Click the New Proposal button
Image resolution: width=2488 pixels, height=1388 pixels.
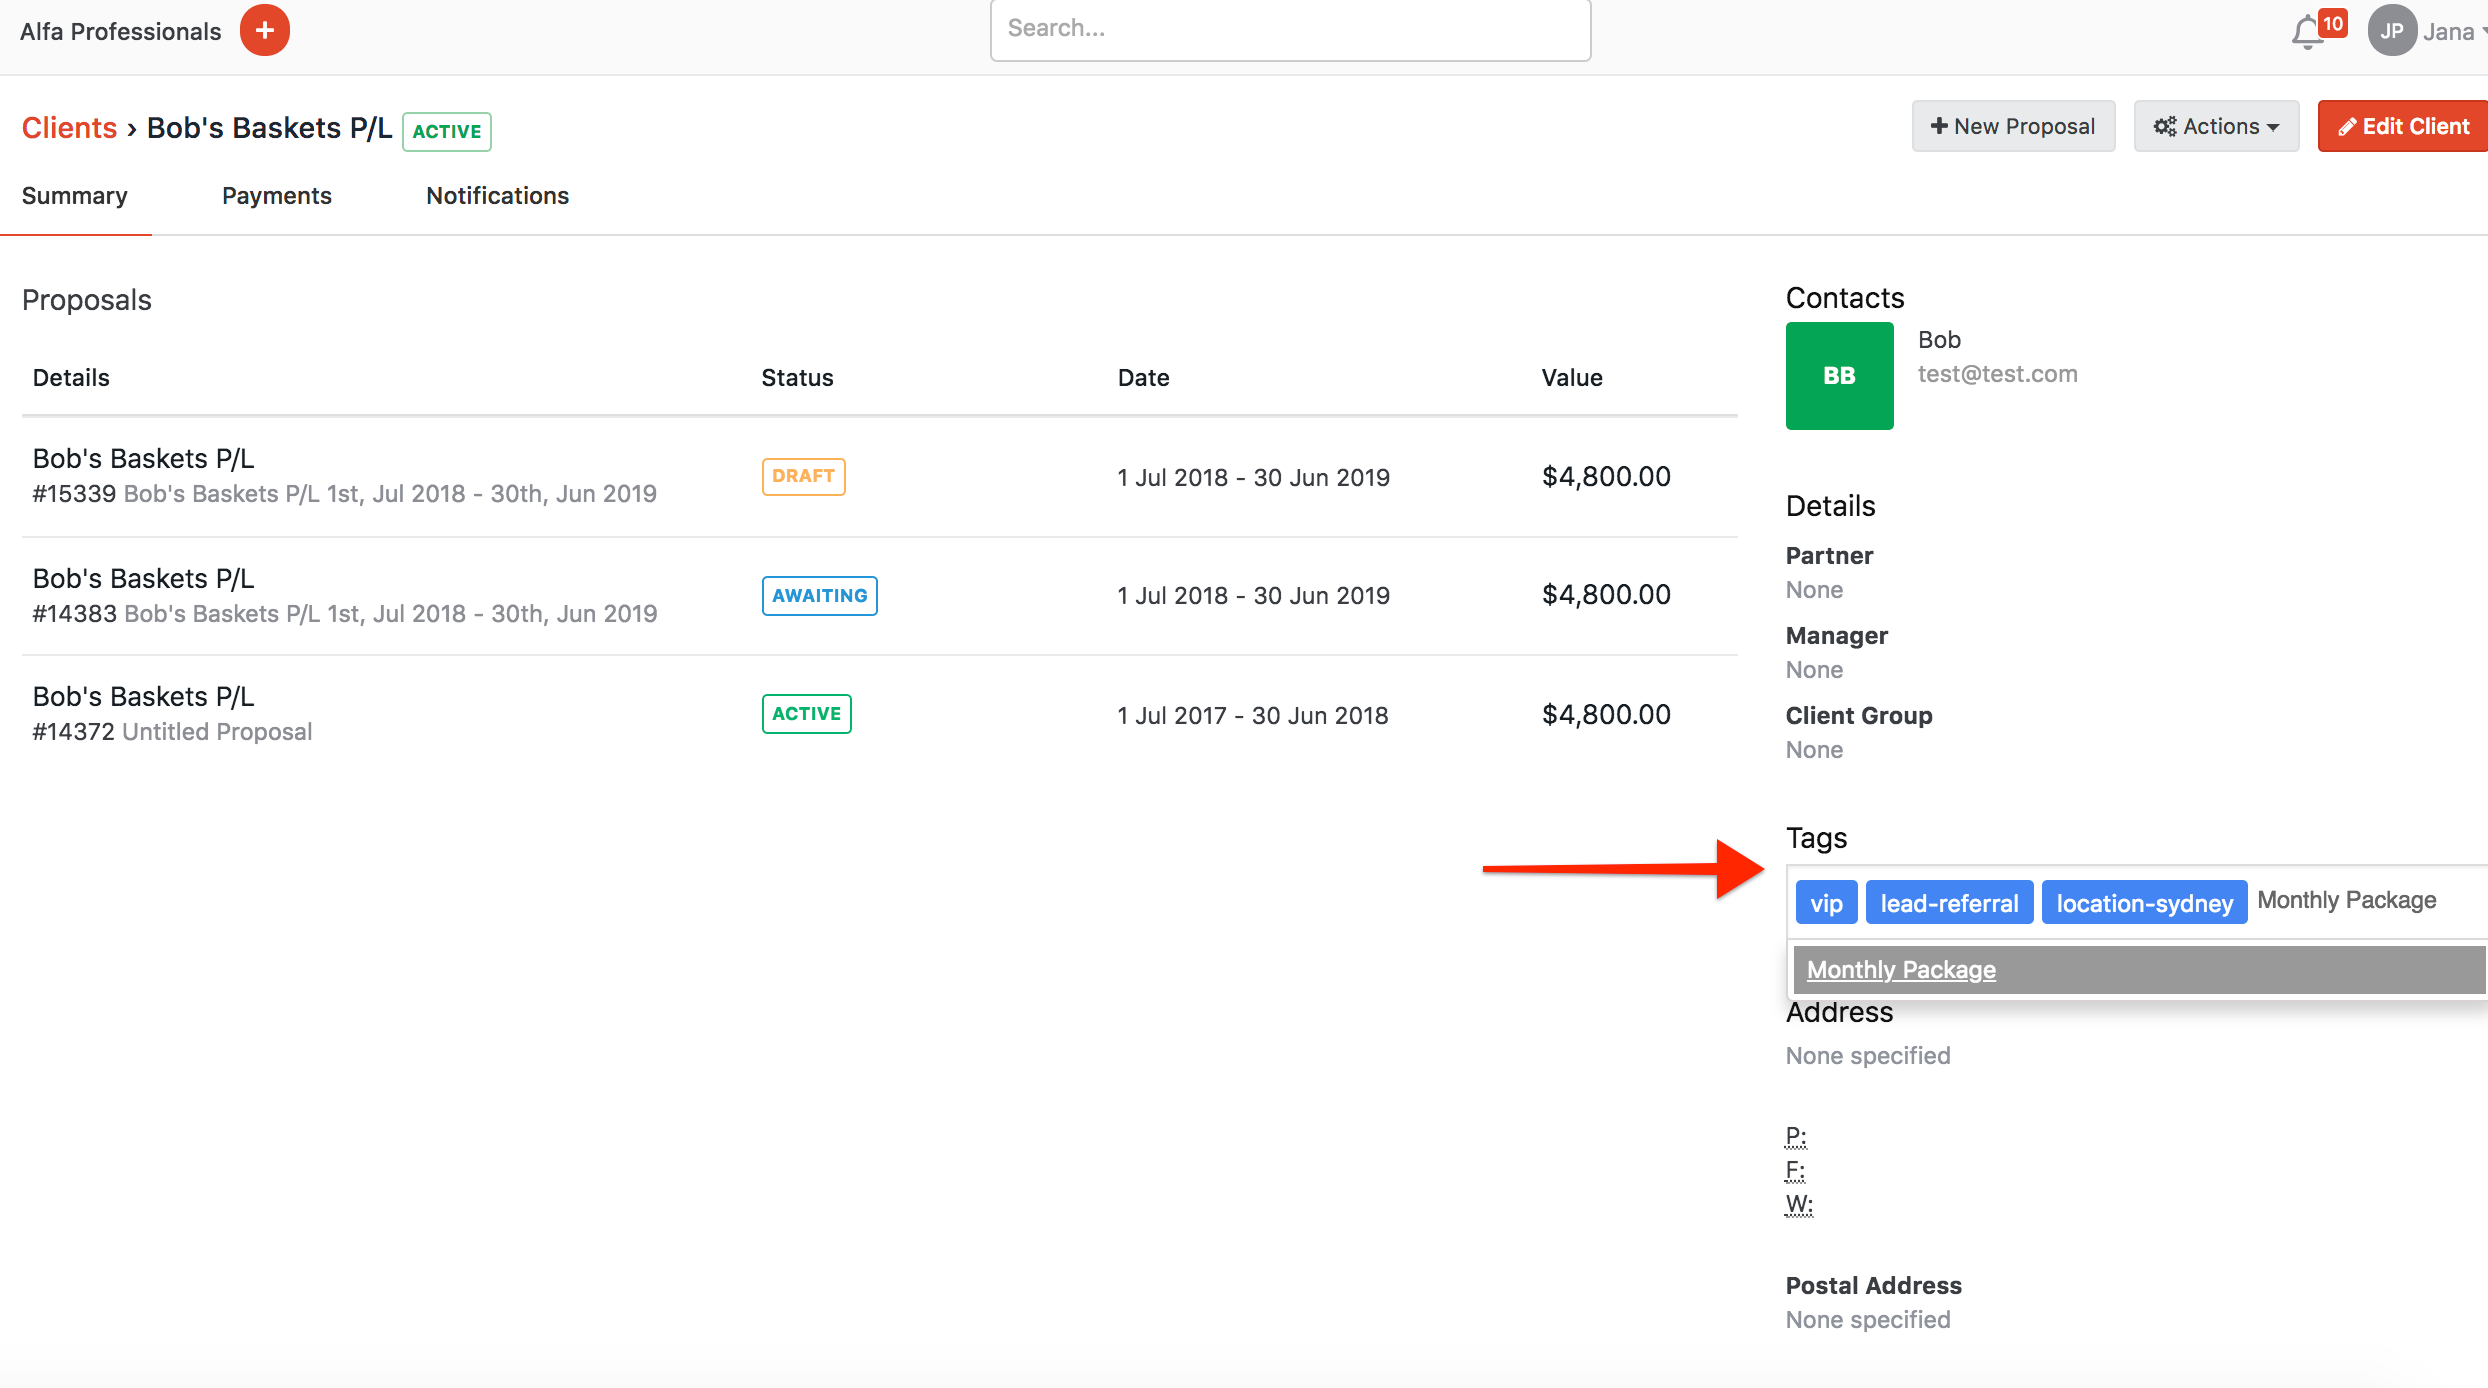pyautogui.click(x=2013, y=126)
